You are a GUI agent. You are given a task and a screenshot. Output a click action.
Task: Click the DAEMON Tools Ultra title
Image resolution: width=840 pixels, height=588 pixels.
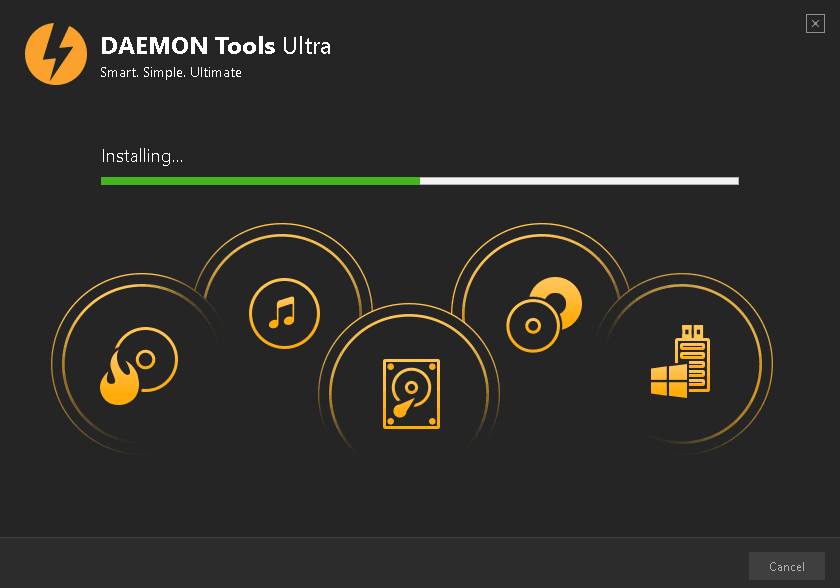tap(215, 46)
